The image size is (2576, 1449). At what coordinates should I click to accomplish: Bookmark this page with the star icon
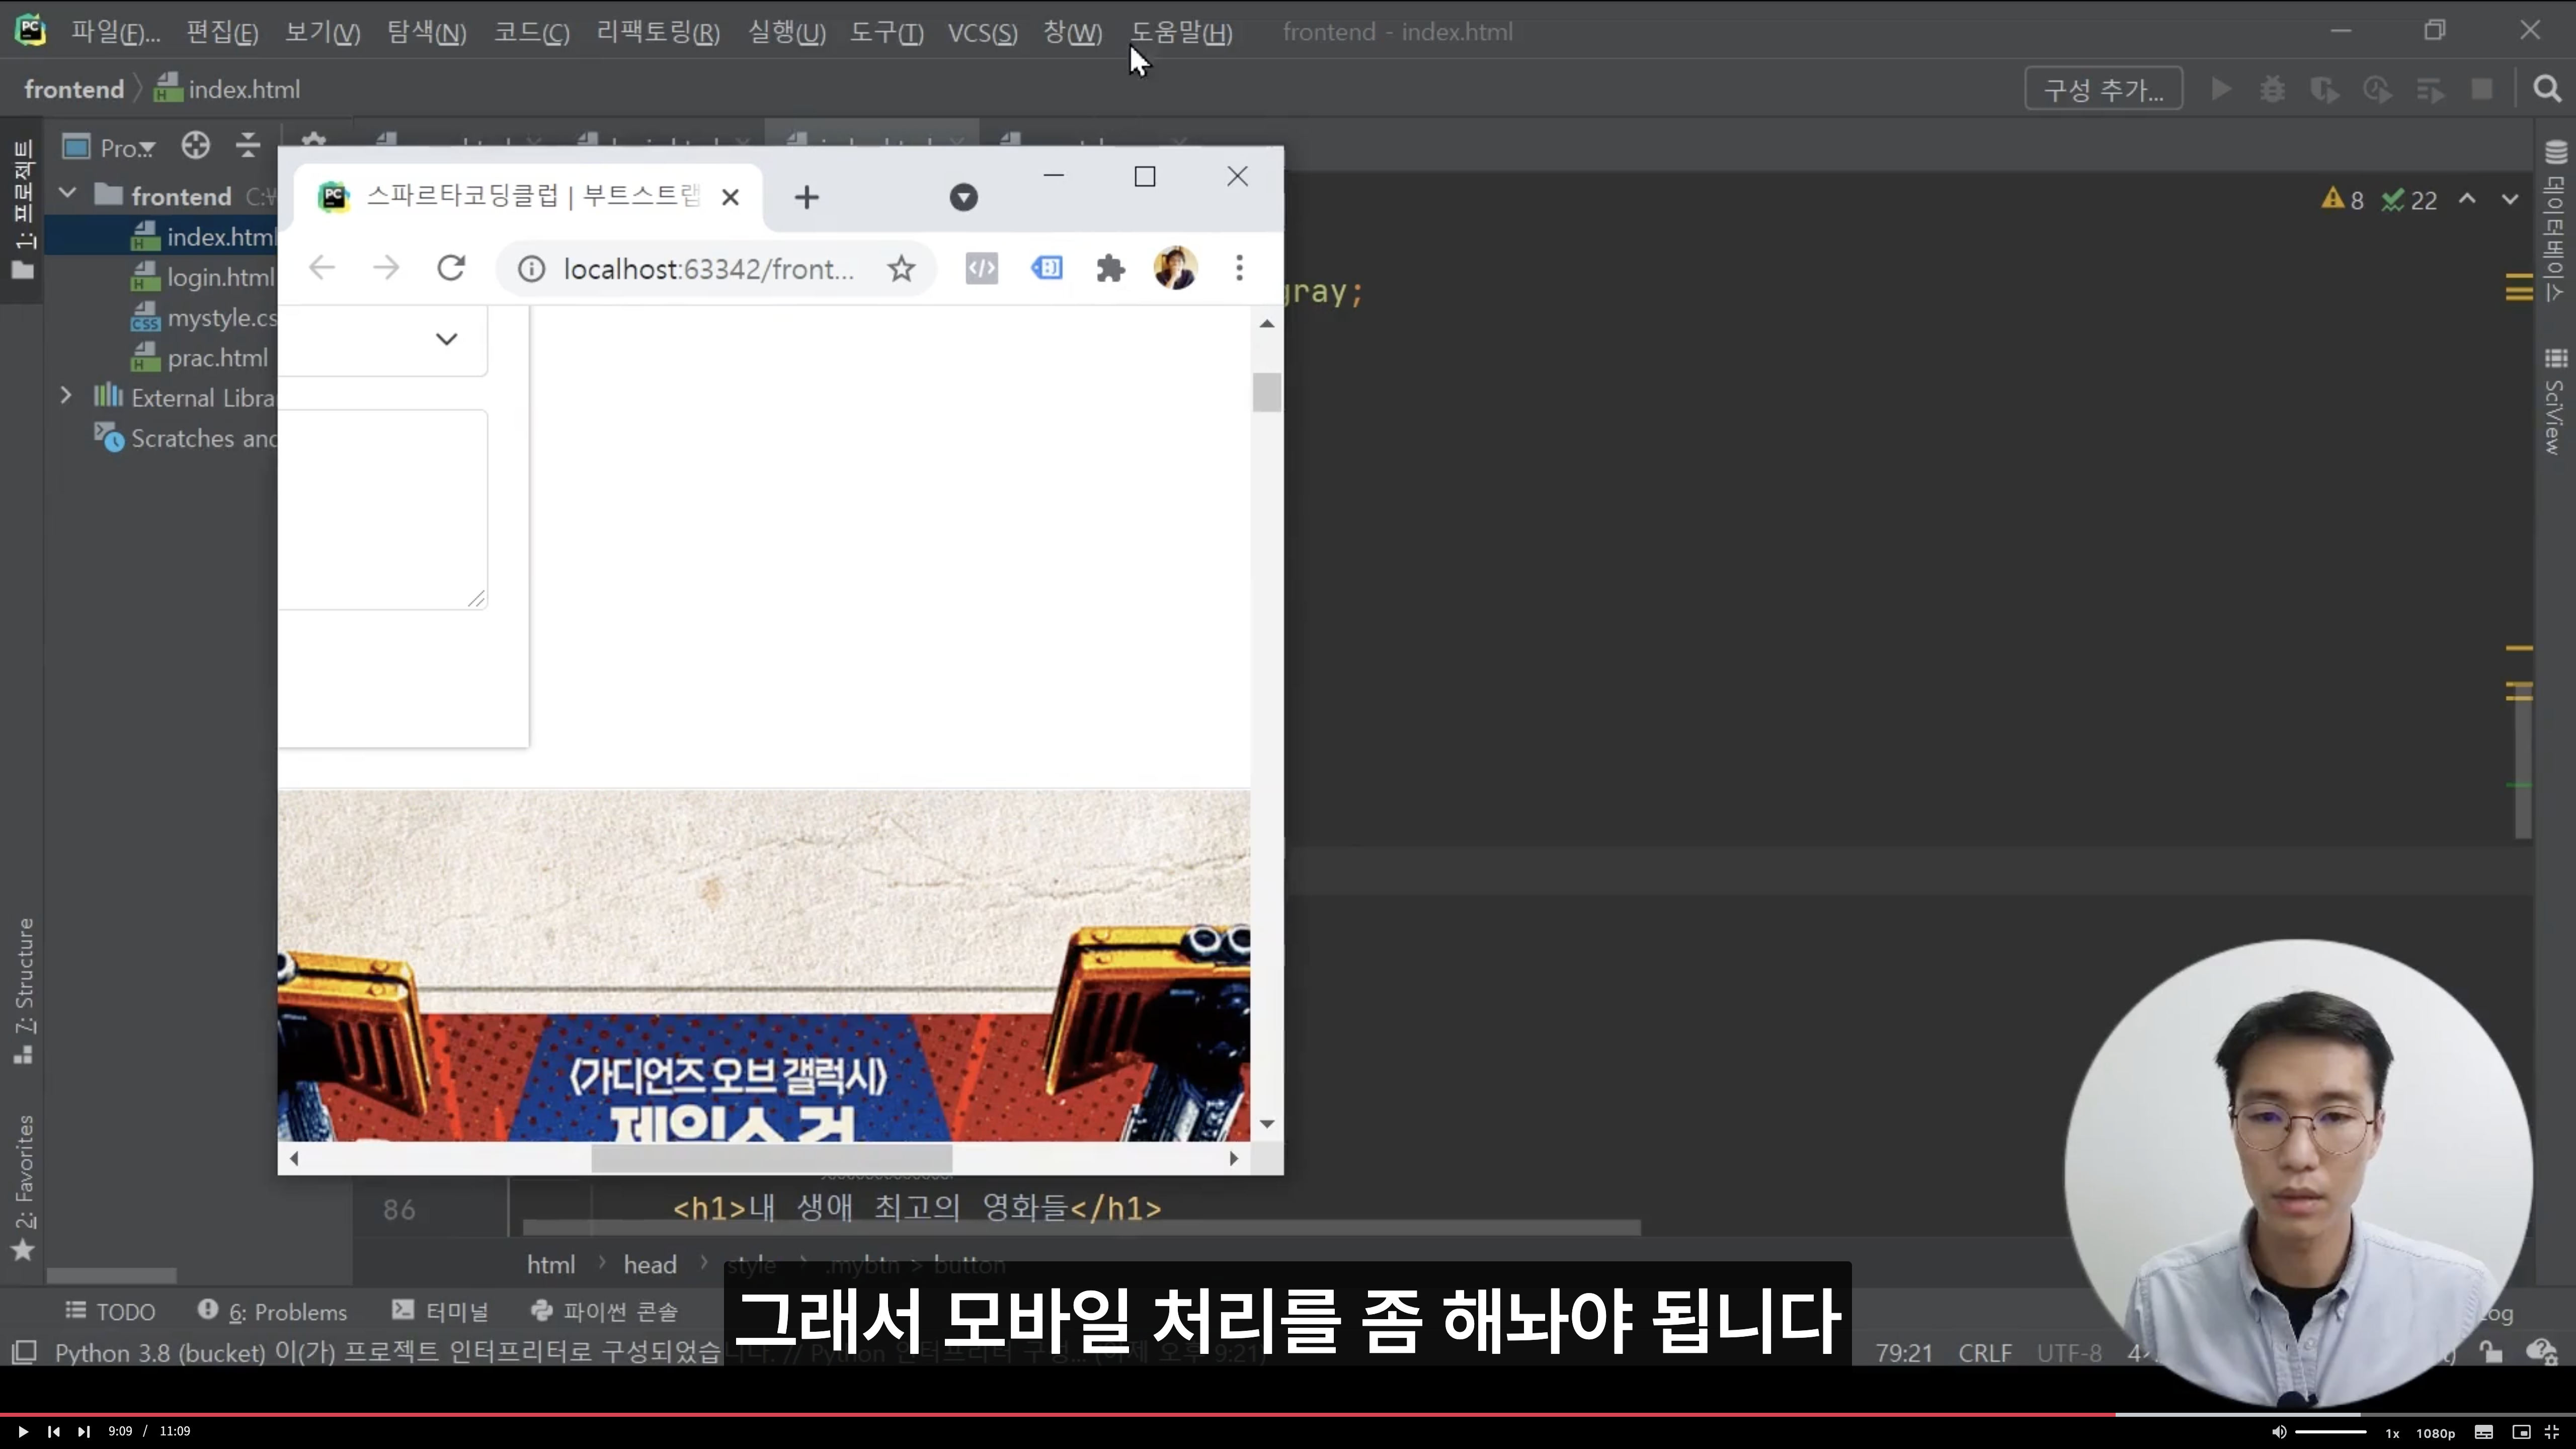point(902,268)
